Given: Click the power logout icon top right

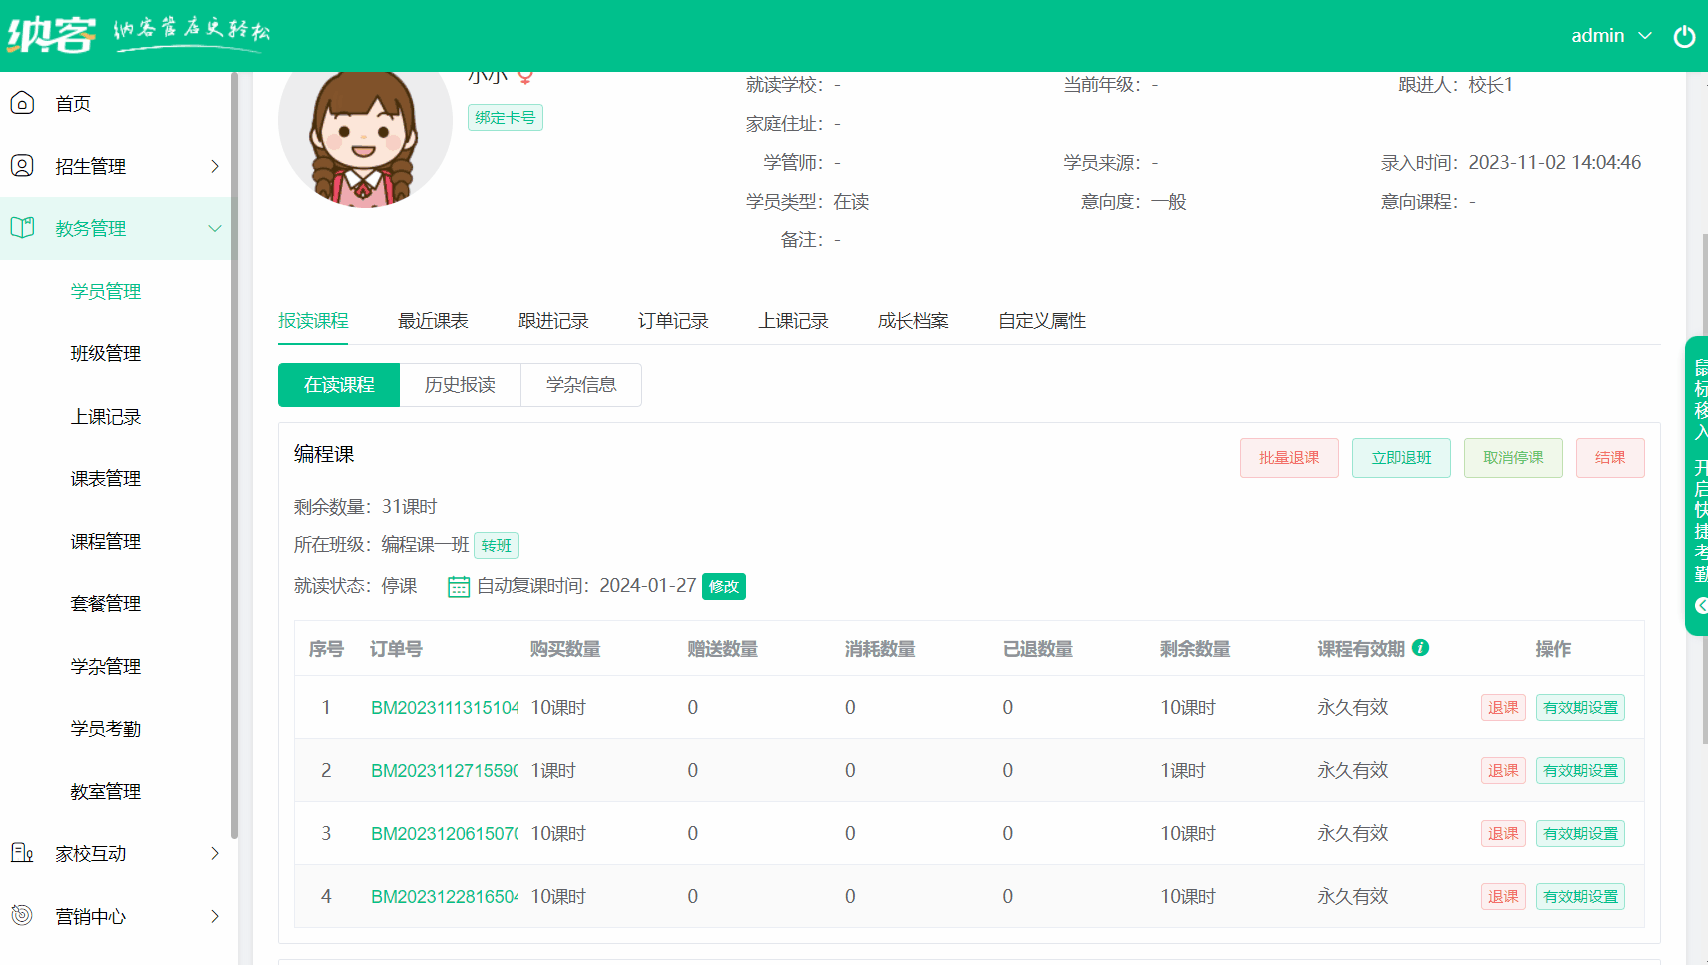Looking at the screenshot, I should tap(1685, 35).
